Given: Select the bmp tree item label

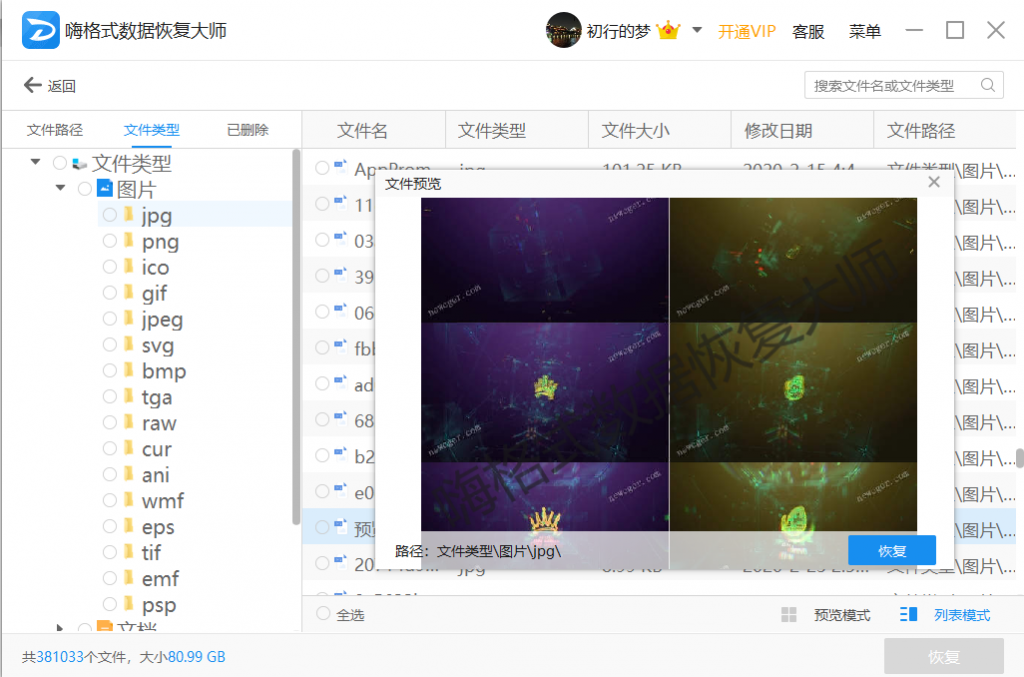Looking at the screenshot, I should point(164,371).
